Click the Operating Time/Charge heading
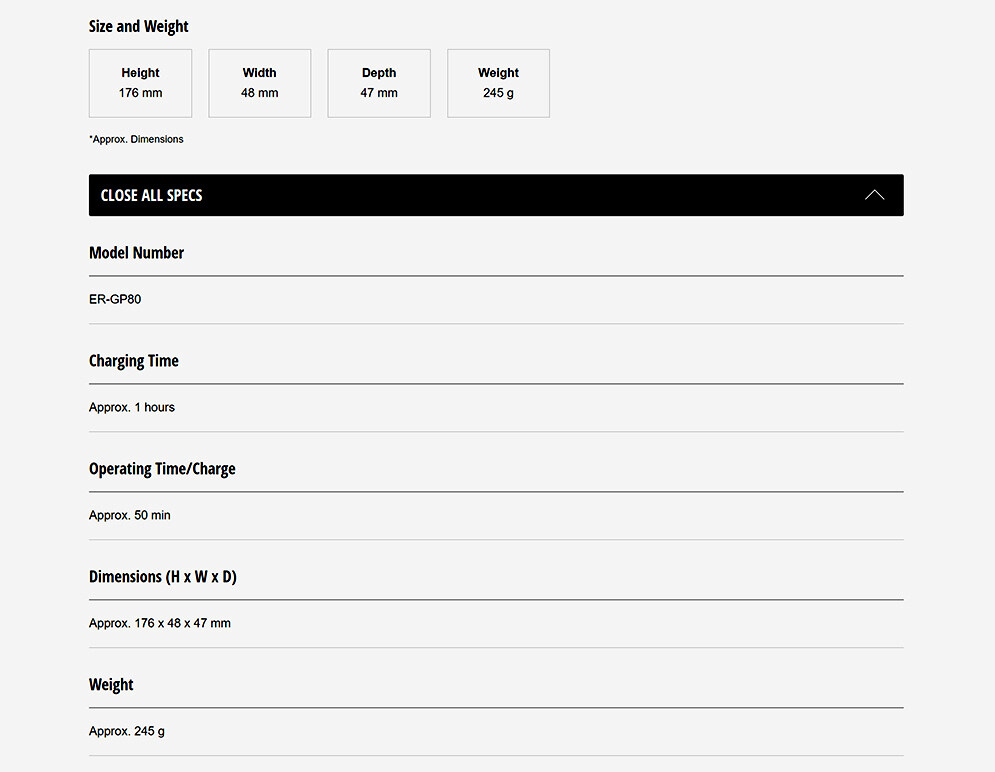The width and height of the screenshot is (995, 772). (x=162, y=469)
